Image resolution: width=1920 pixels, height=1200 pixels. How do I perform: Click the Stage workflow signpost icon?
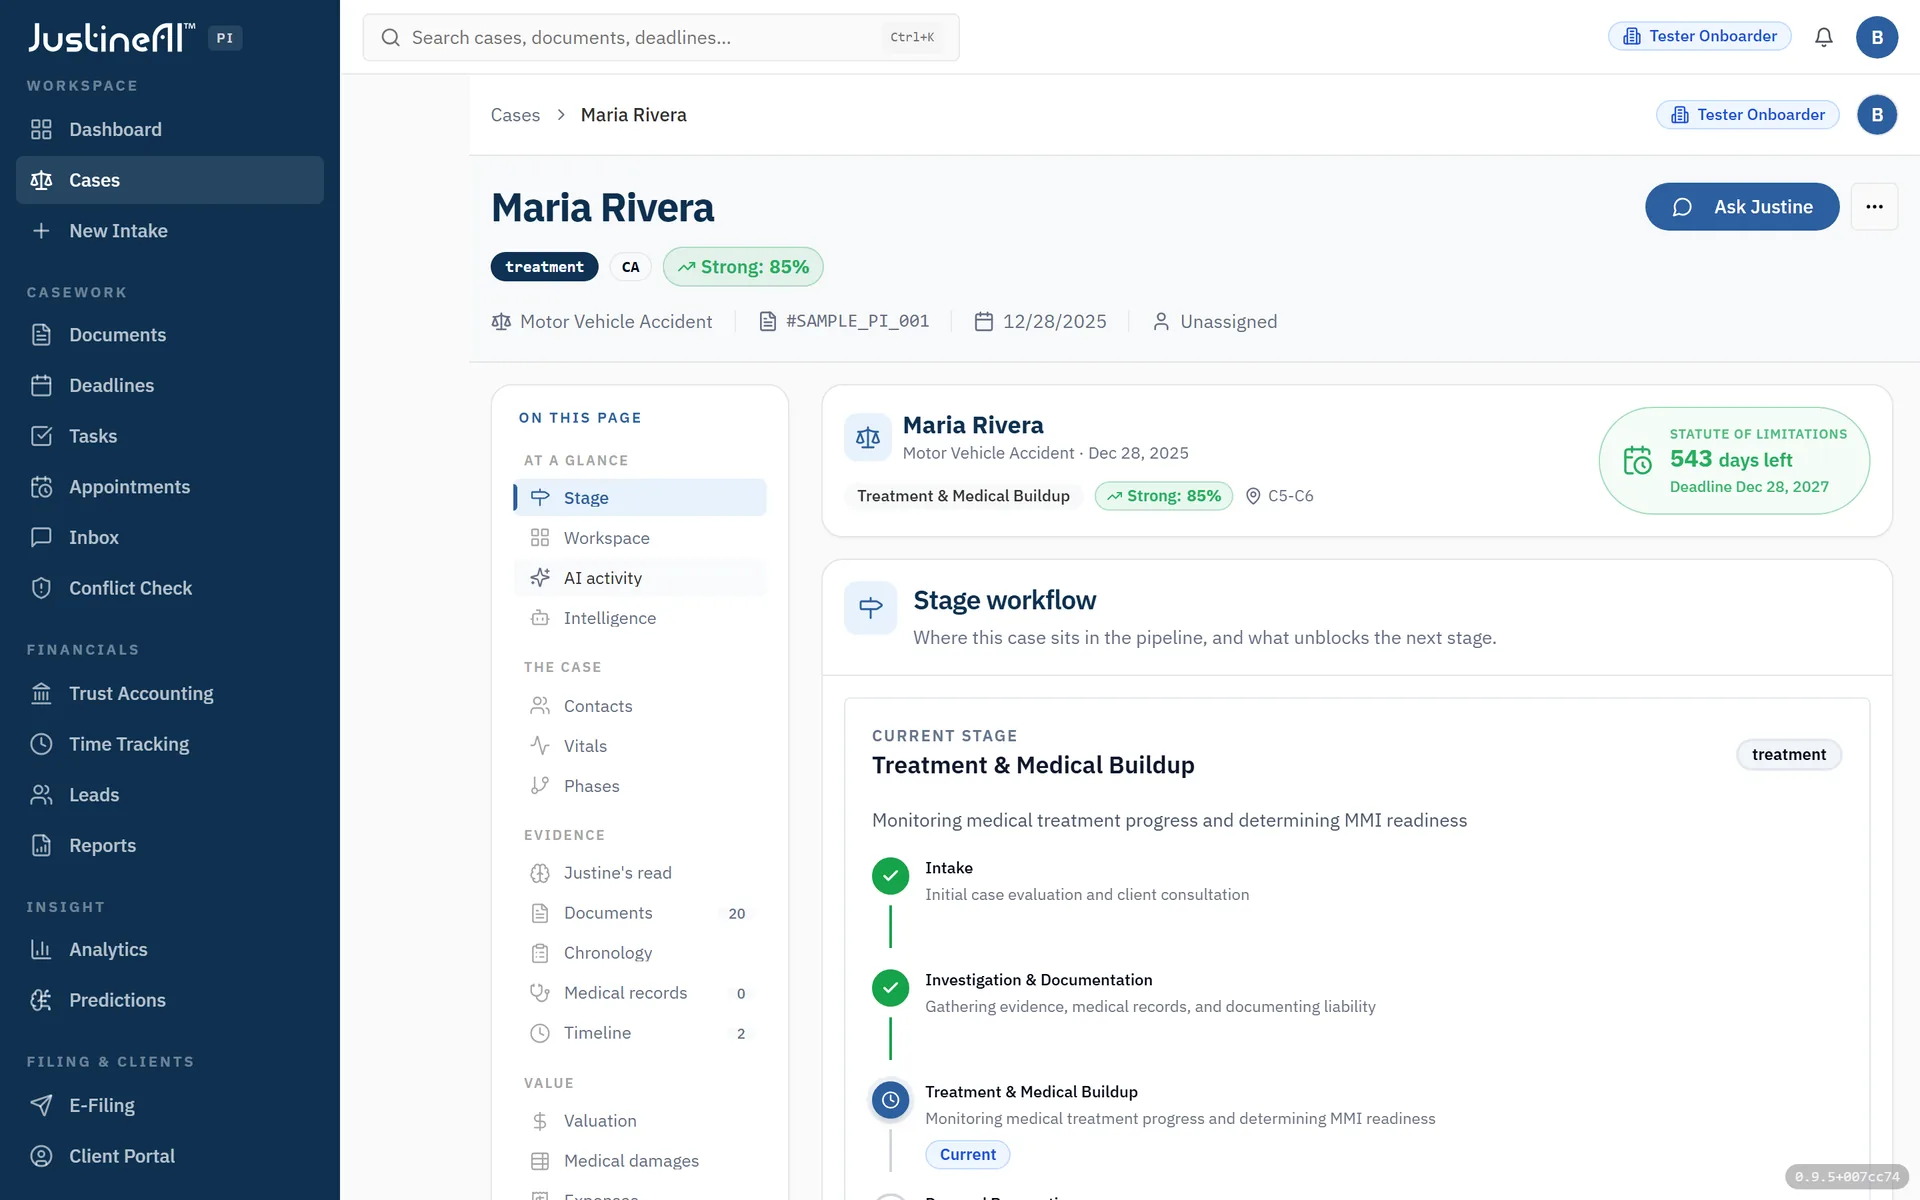pos(870,607)
